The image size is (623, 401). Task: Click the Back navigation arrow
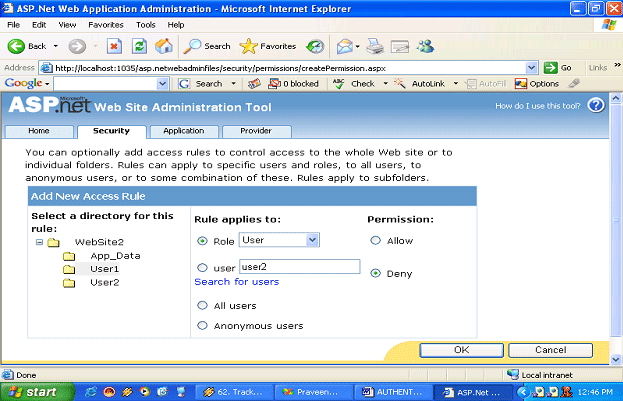point(16,46)
